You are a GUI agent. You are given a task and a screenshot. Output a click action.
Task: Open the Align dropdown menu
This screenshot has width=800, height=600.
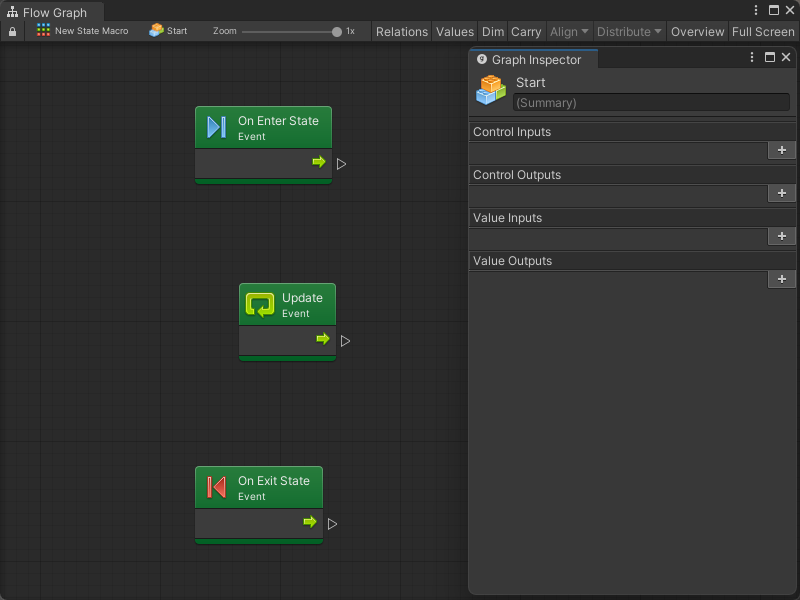coord(569,31)
